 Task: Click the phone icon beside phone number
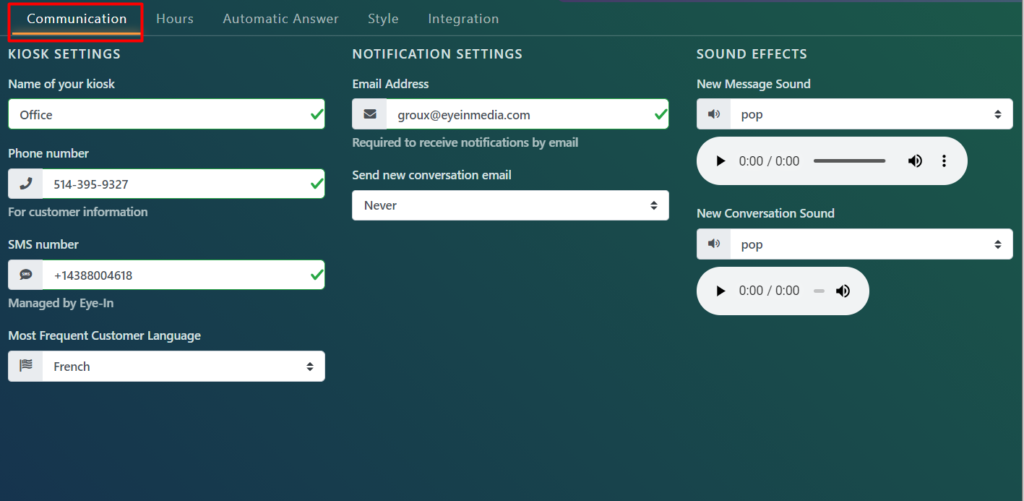click(26, 184)
